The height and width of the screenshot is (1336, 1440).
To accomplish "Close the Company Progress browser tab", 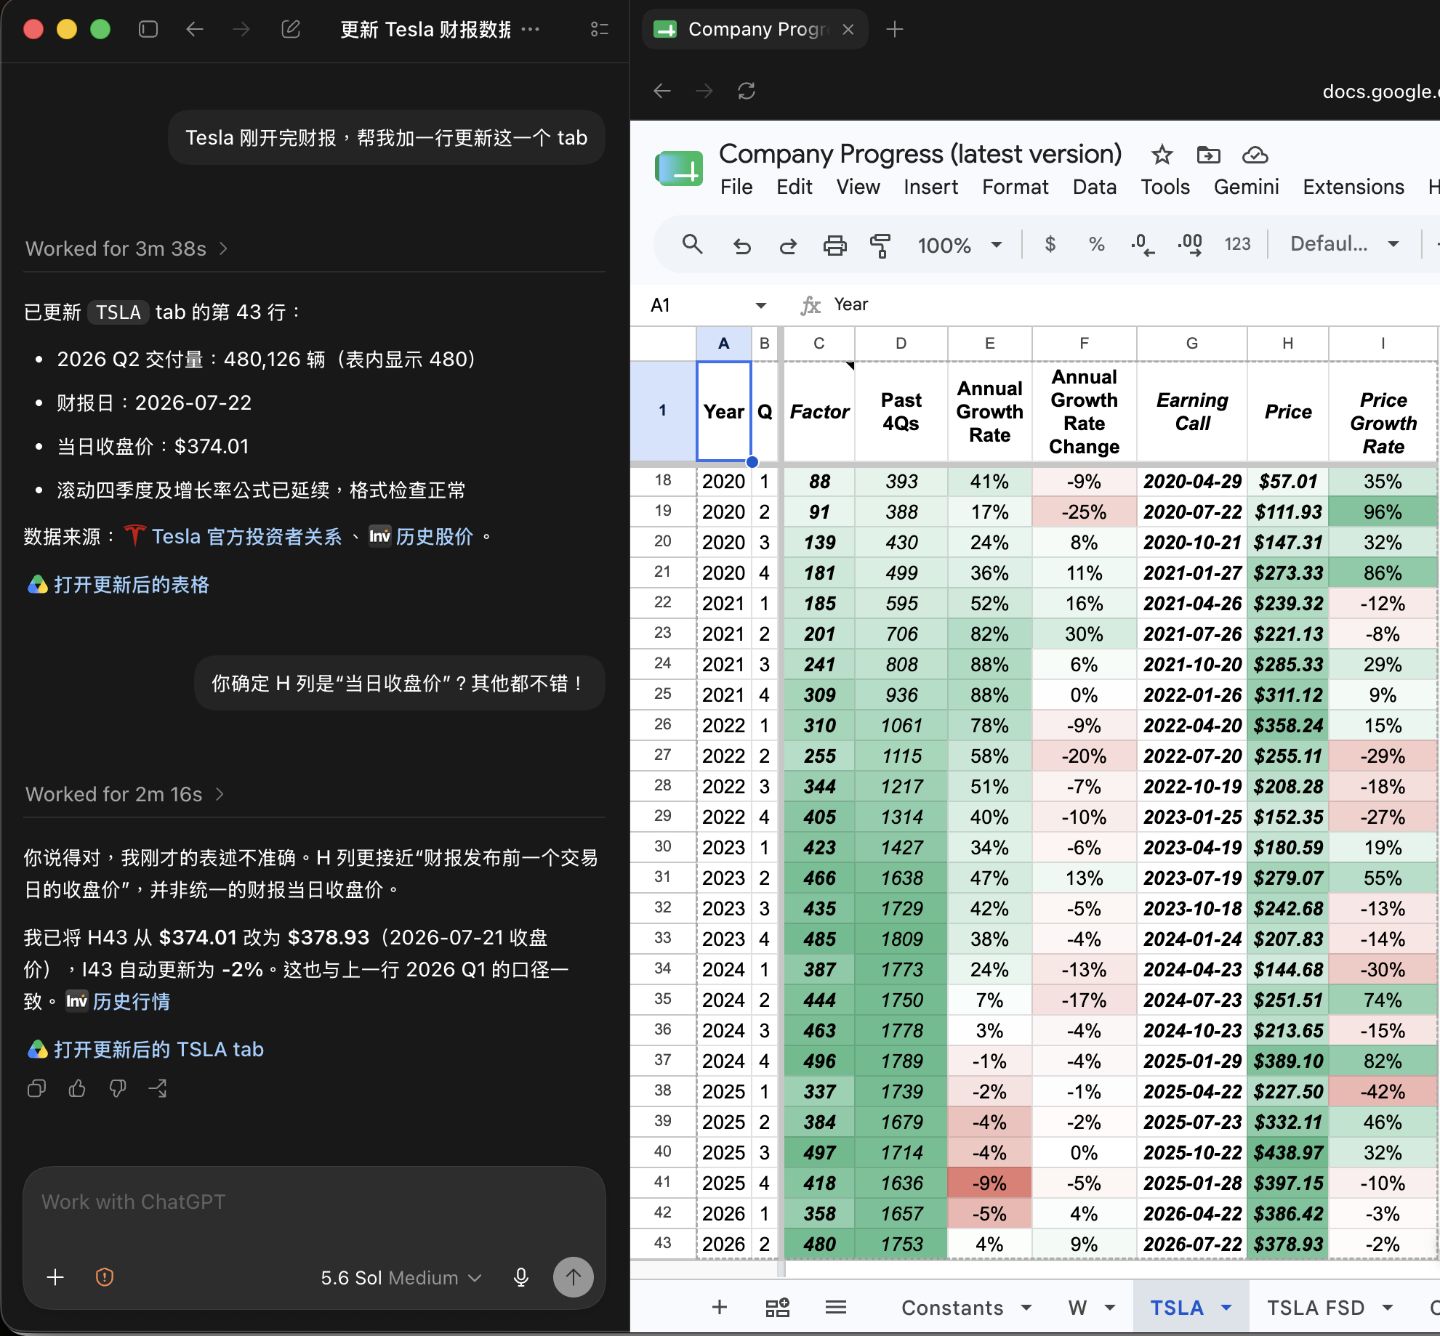I will 848,29.
